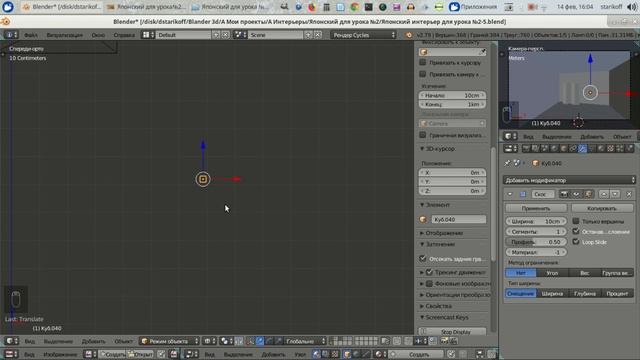Open the Режим объекта mode dropdown

click(169, 341)
